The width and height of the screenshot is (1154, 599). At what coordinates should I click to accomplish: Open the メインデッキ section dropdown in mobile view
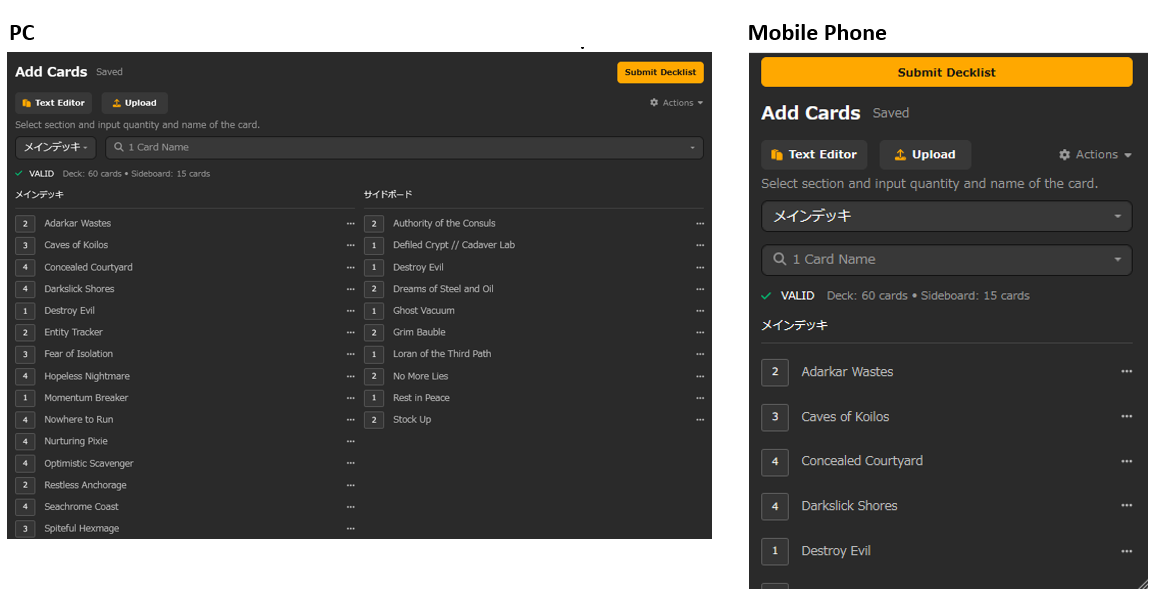[946, 216]
